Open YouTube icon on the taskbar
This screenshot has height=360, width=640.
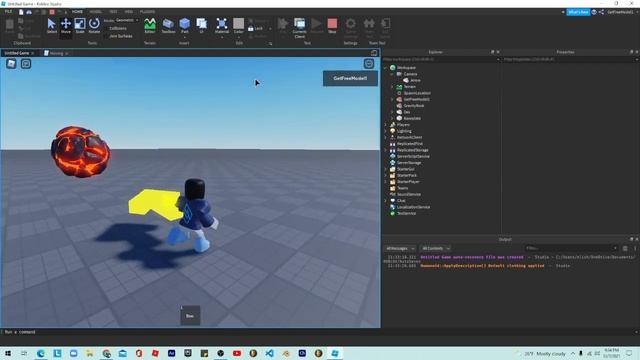(237, 353)
